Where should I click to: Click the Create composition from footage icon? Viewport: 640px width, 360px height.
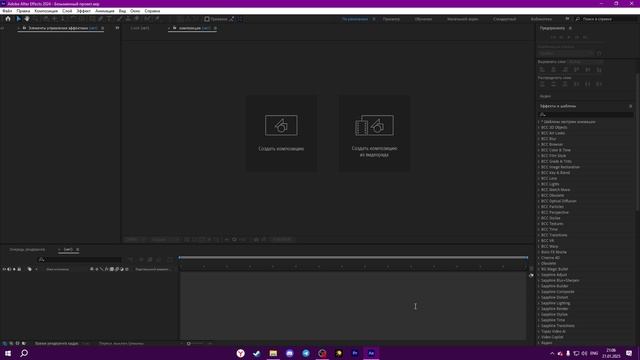click(374, 125)
